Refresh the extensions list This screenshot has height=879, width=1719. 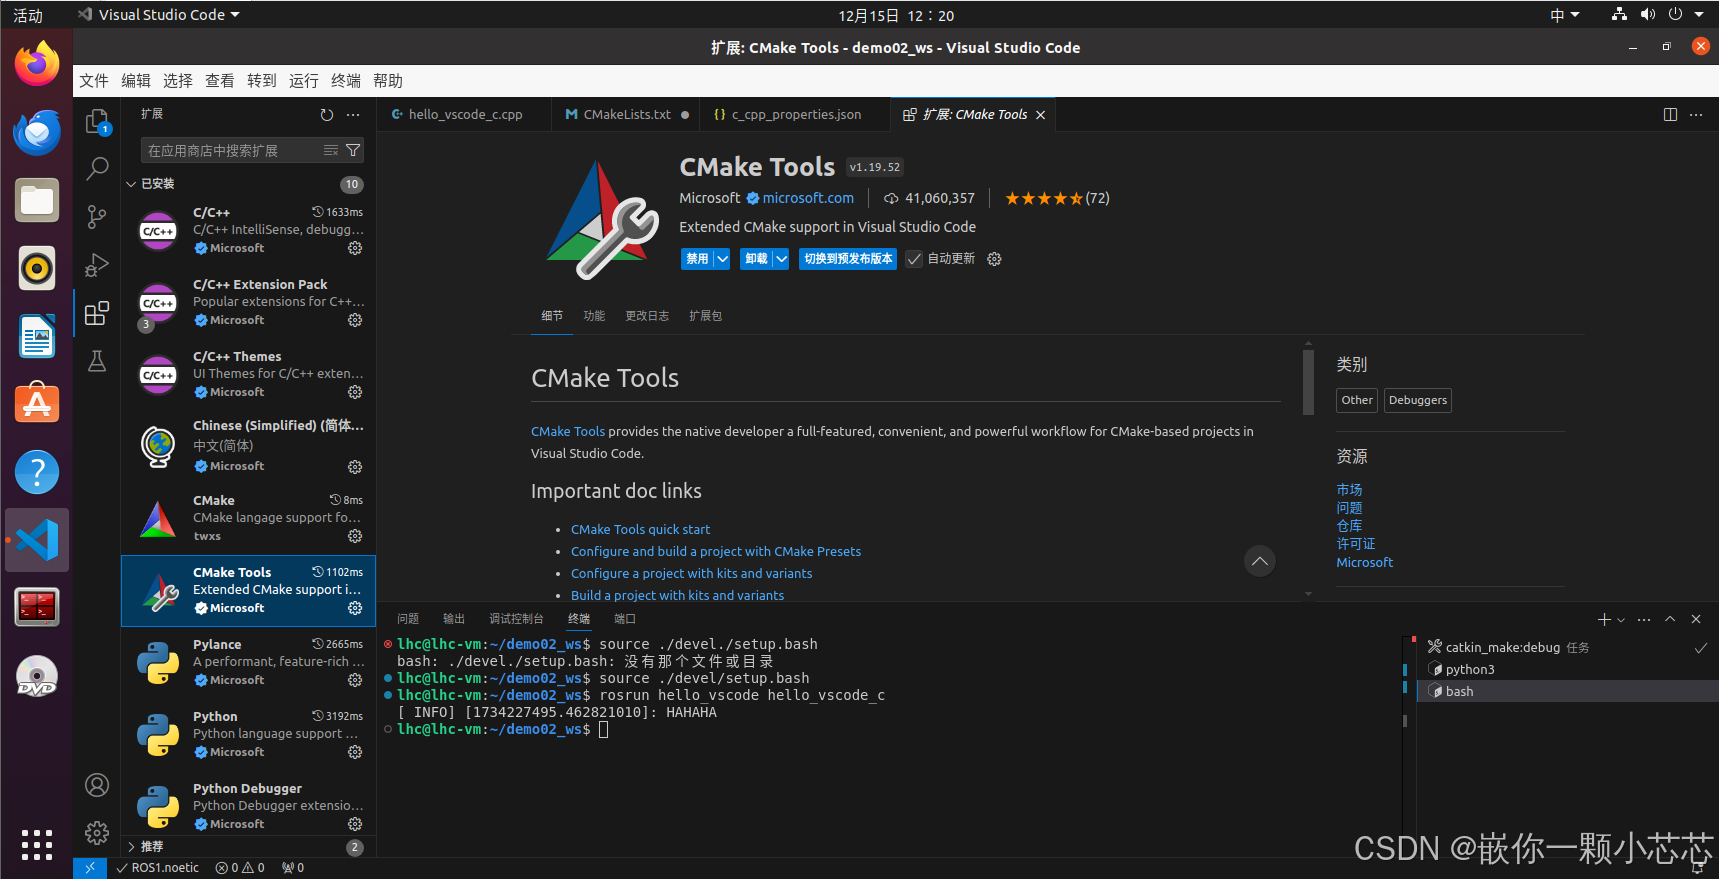click(x=327, y=115)
